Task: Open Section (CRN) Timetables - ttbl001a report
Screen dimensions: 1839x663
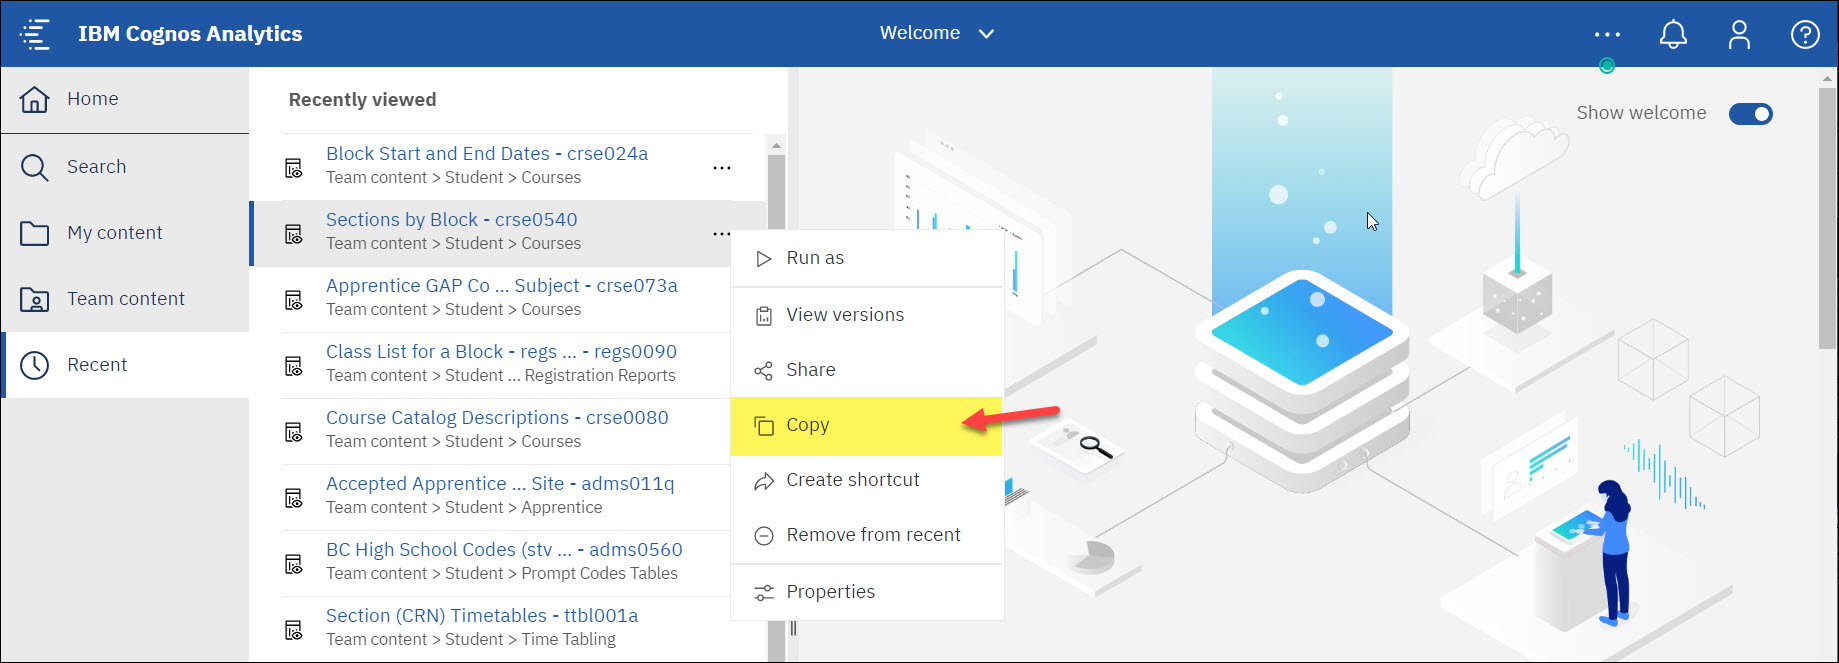Action: coord(482,616)
